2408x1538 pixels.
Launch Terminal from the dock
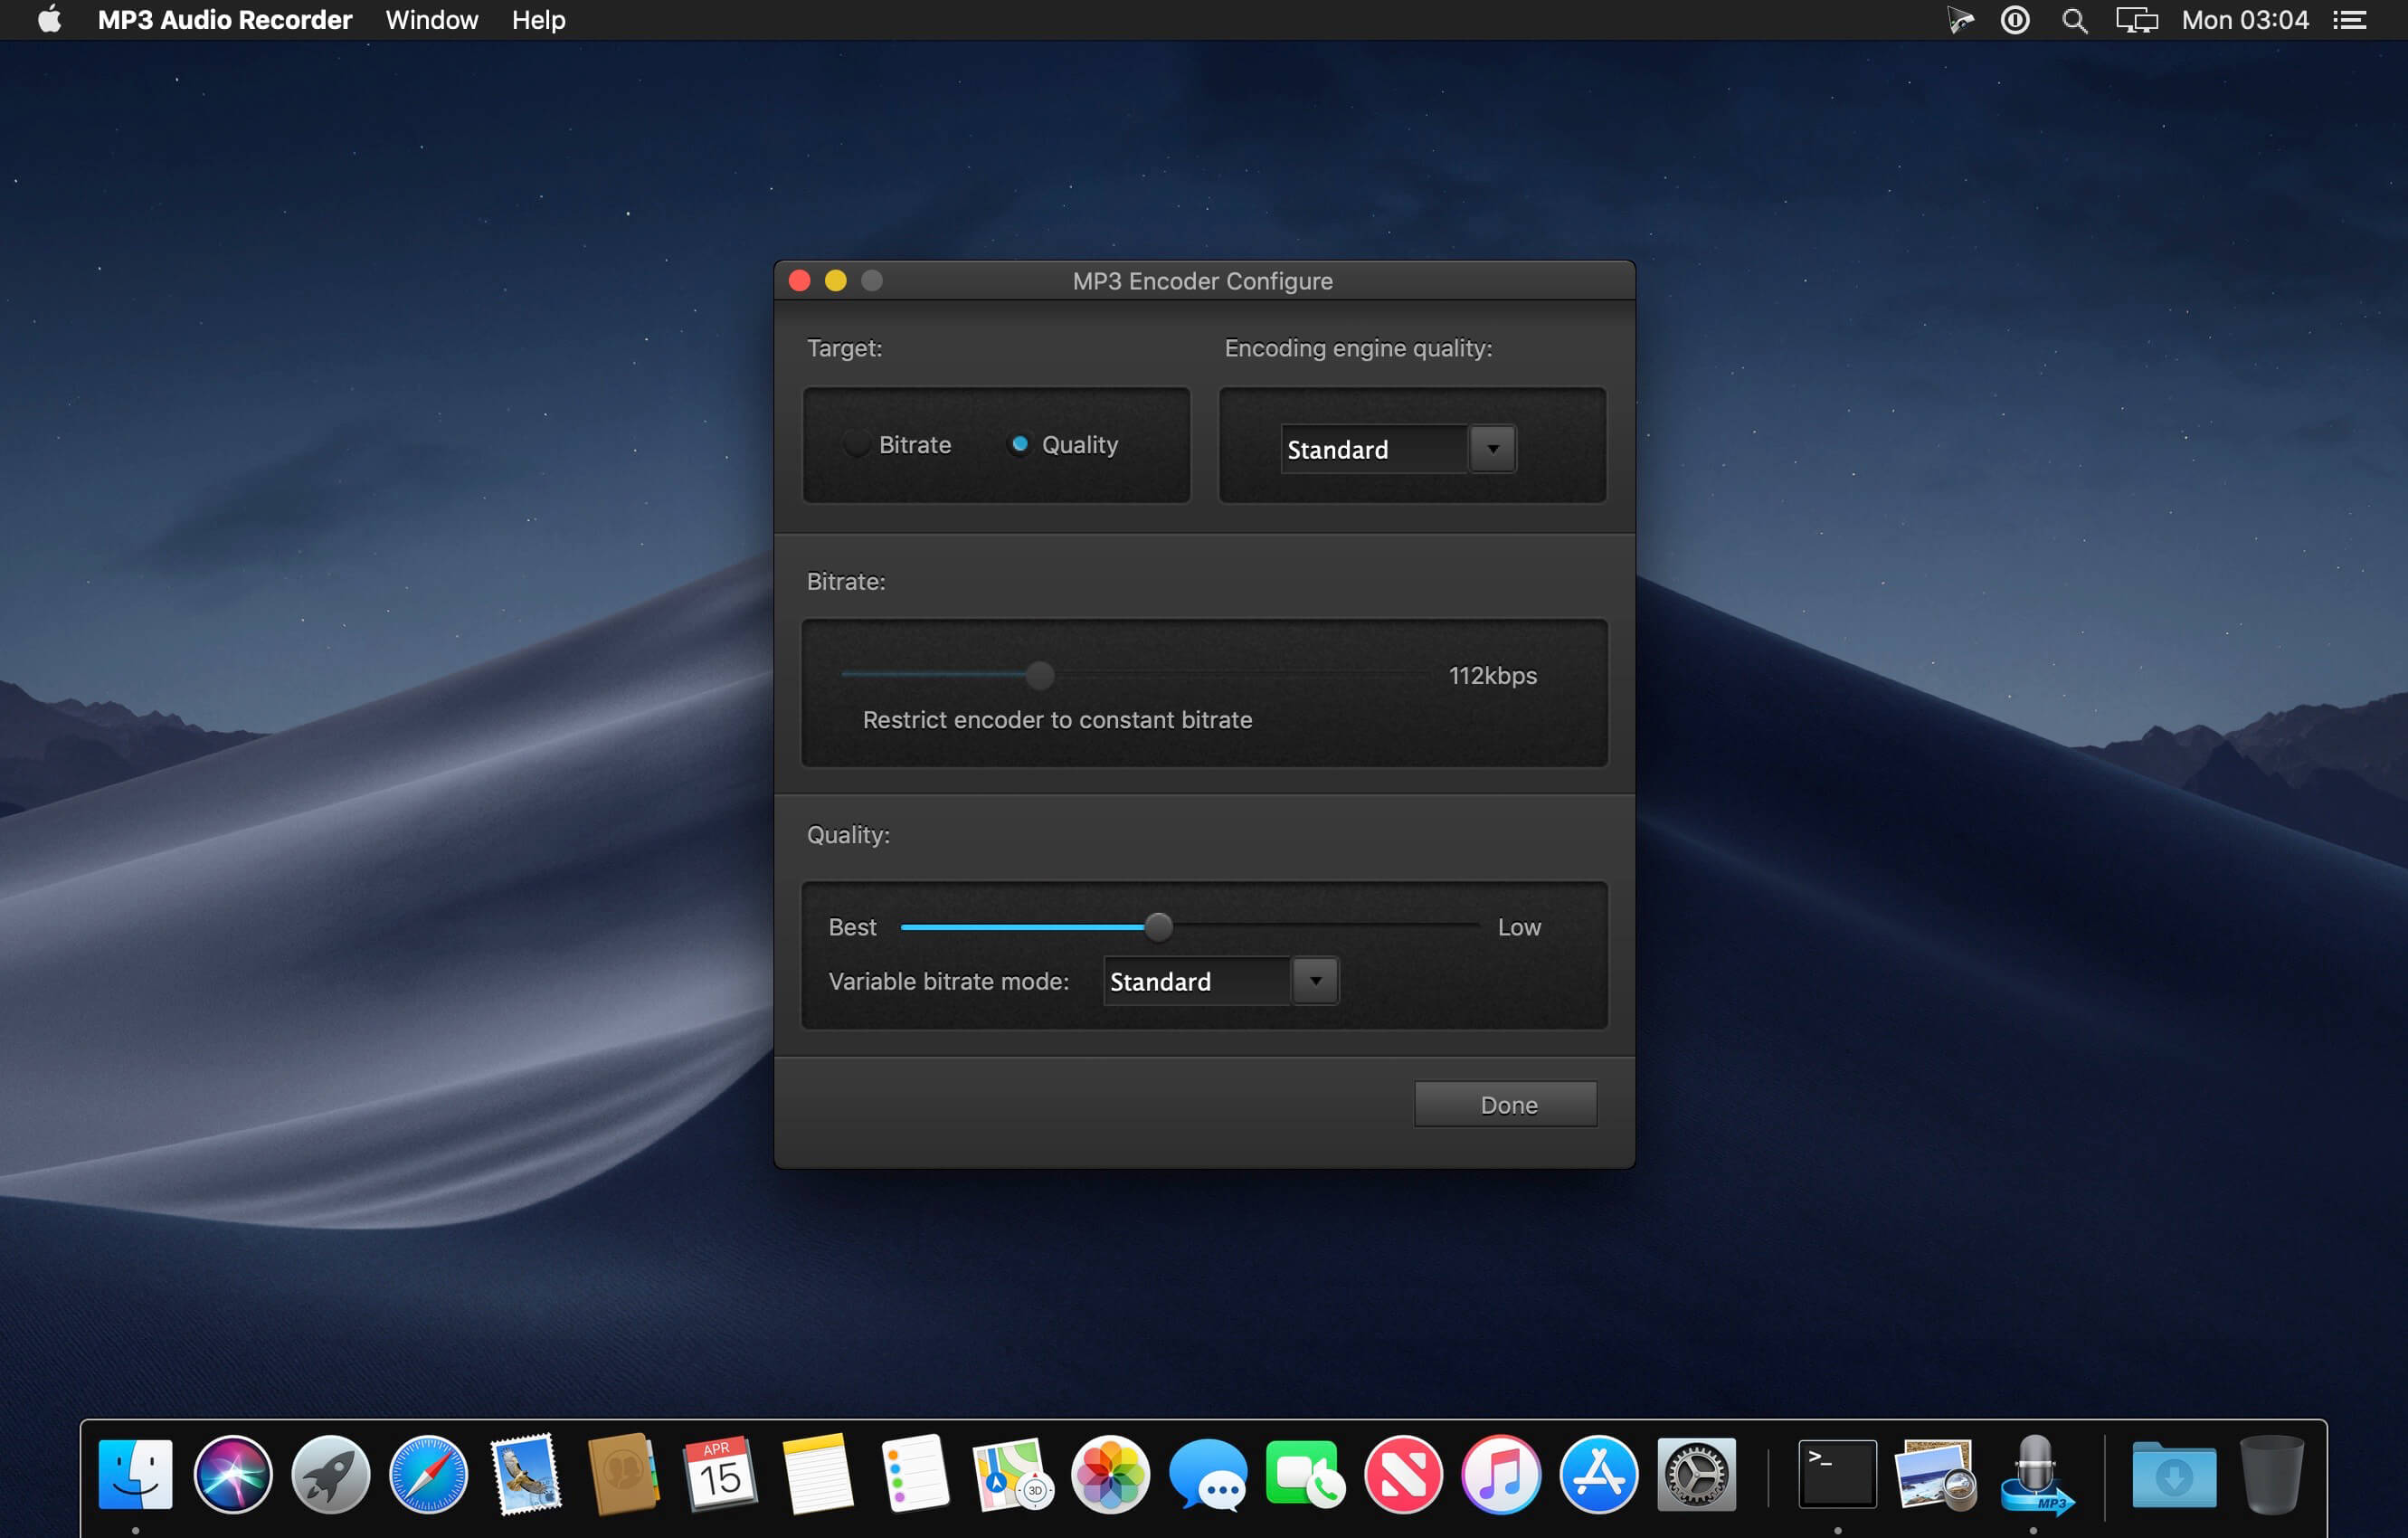pyautogui.click(x=1837, y=1474)
